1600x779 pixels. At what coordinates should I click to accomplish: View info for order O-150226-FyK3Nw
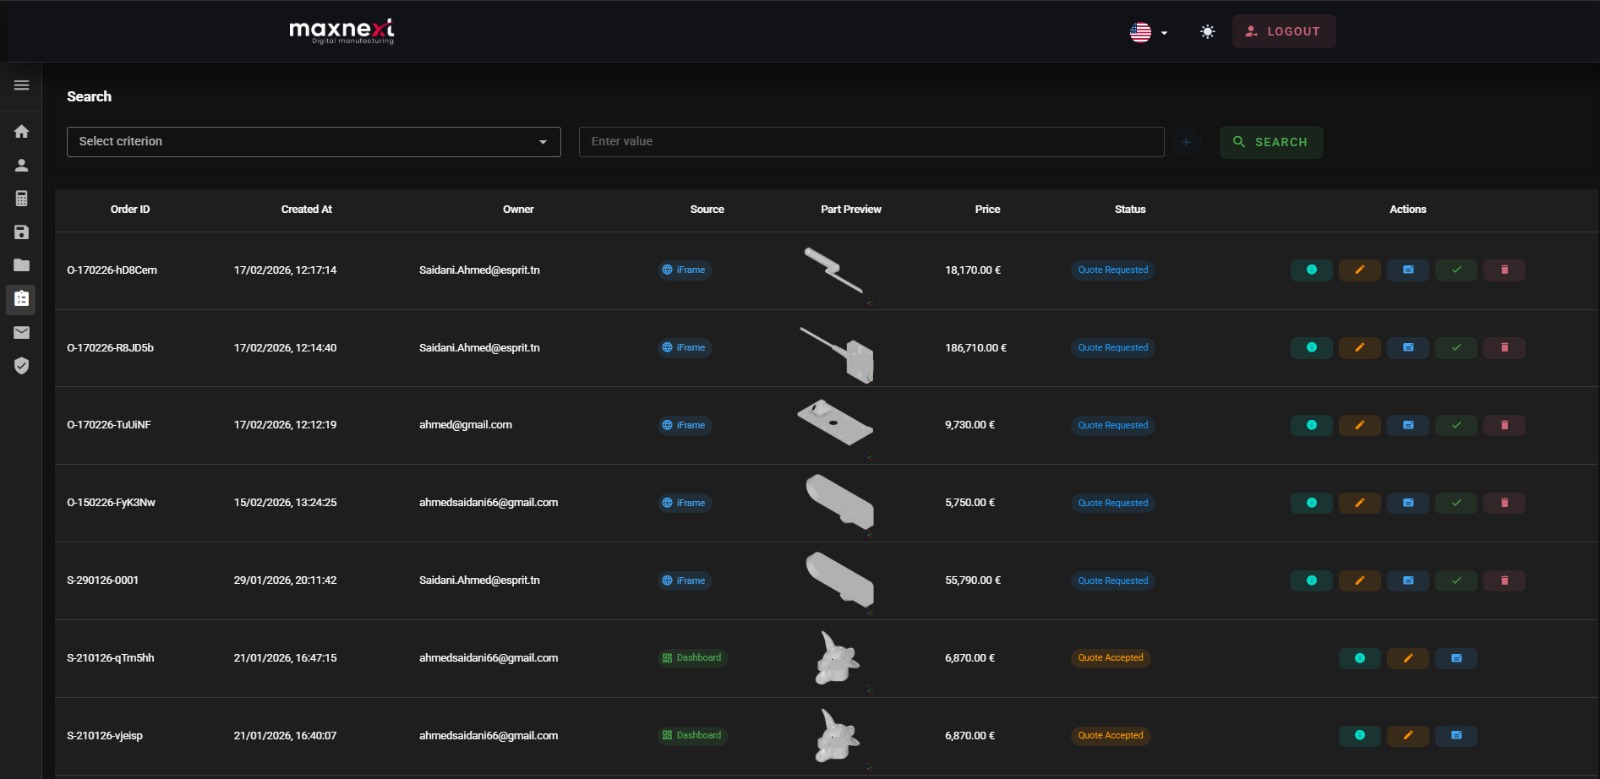[1311, 503]
